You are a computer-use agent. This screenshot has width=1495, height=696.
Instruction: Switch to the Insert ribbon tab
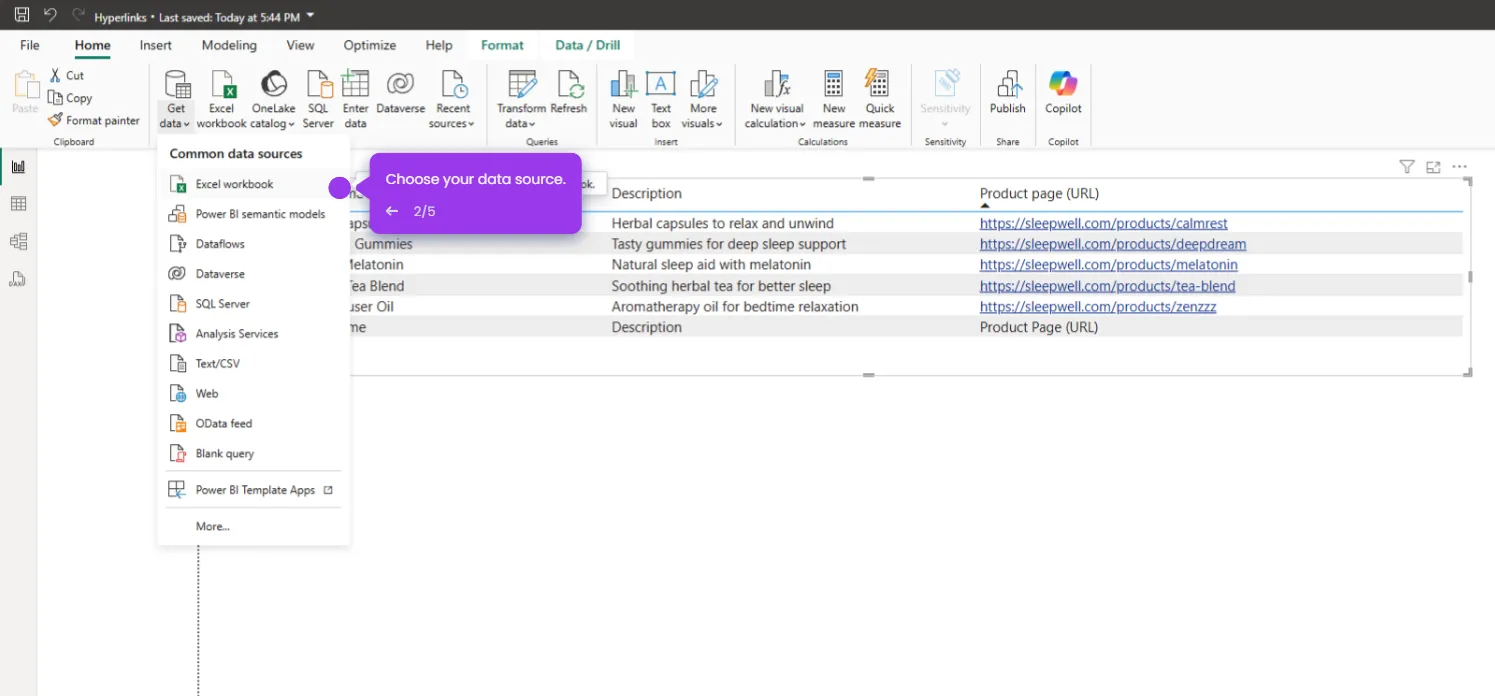(155, 45)
